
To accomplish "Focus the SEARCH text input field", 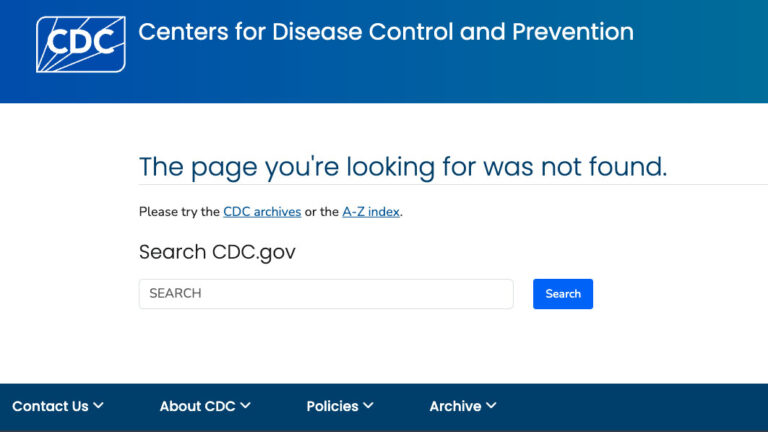I will click(326, 294).
